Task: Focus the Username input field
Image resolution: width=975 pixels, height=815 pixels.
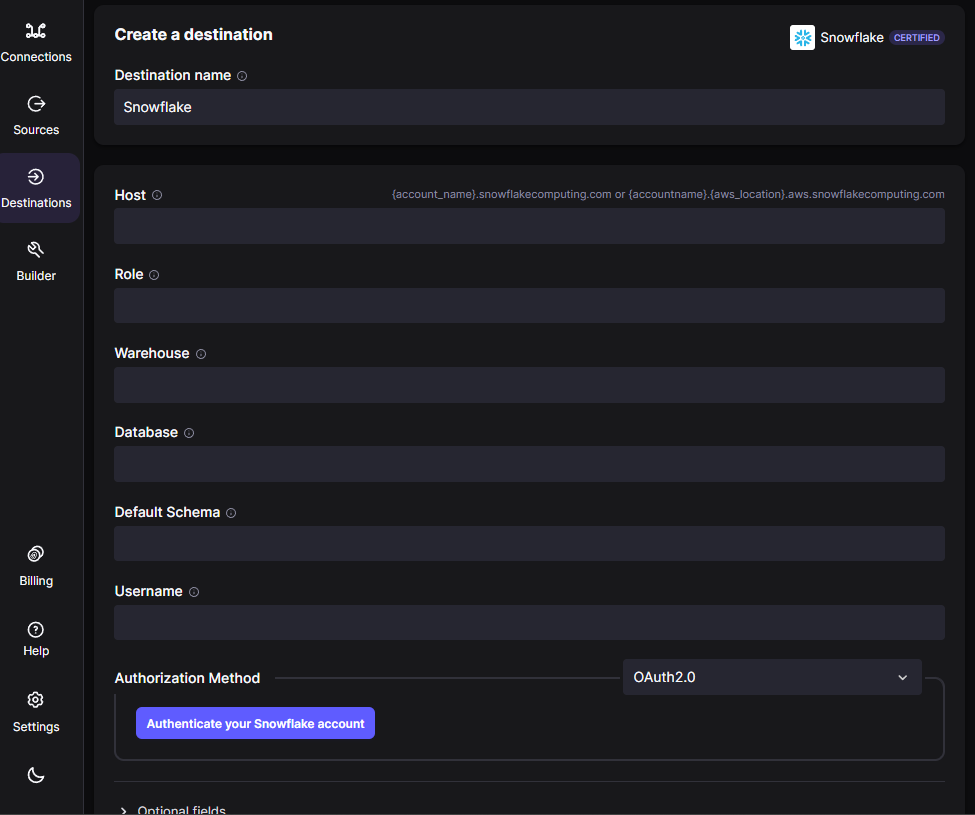Action: click(x=529, y=622)
